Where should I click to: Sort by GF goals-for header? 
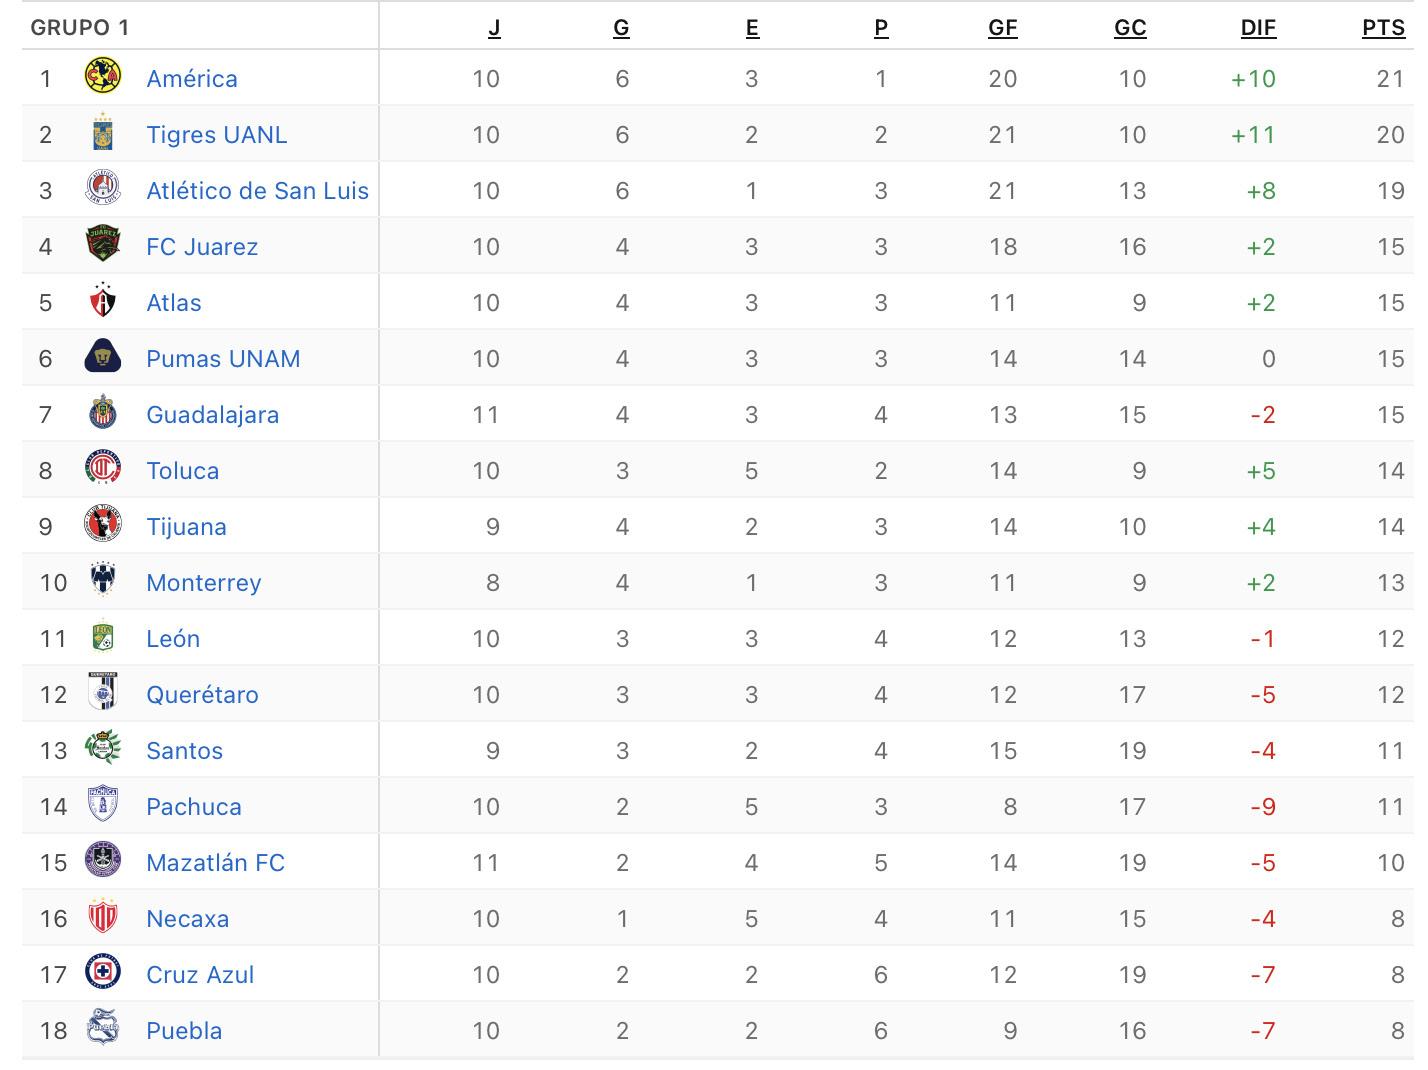[x=1002, y=28]
